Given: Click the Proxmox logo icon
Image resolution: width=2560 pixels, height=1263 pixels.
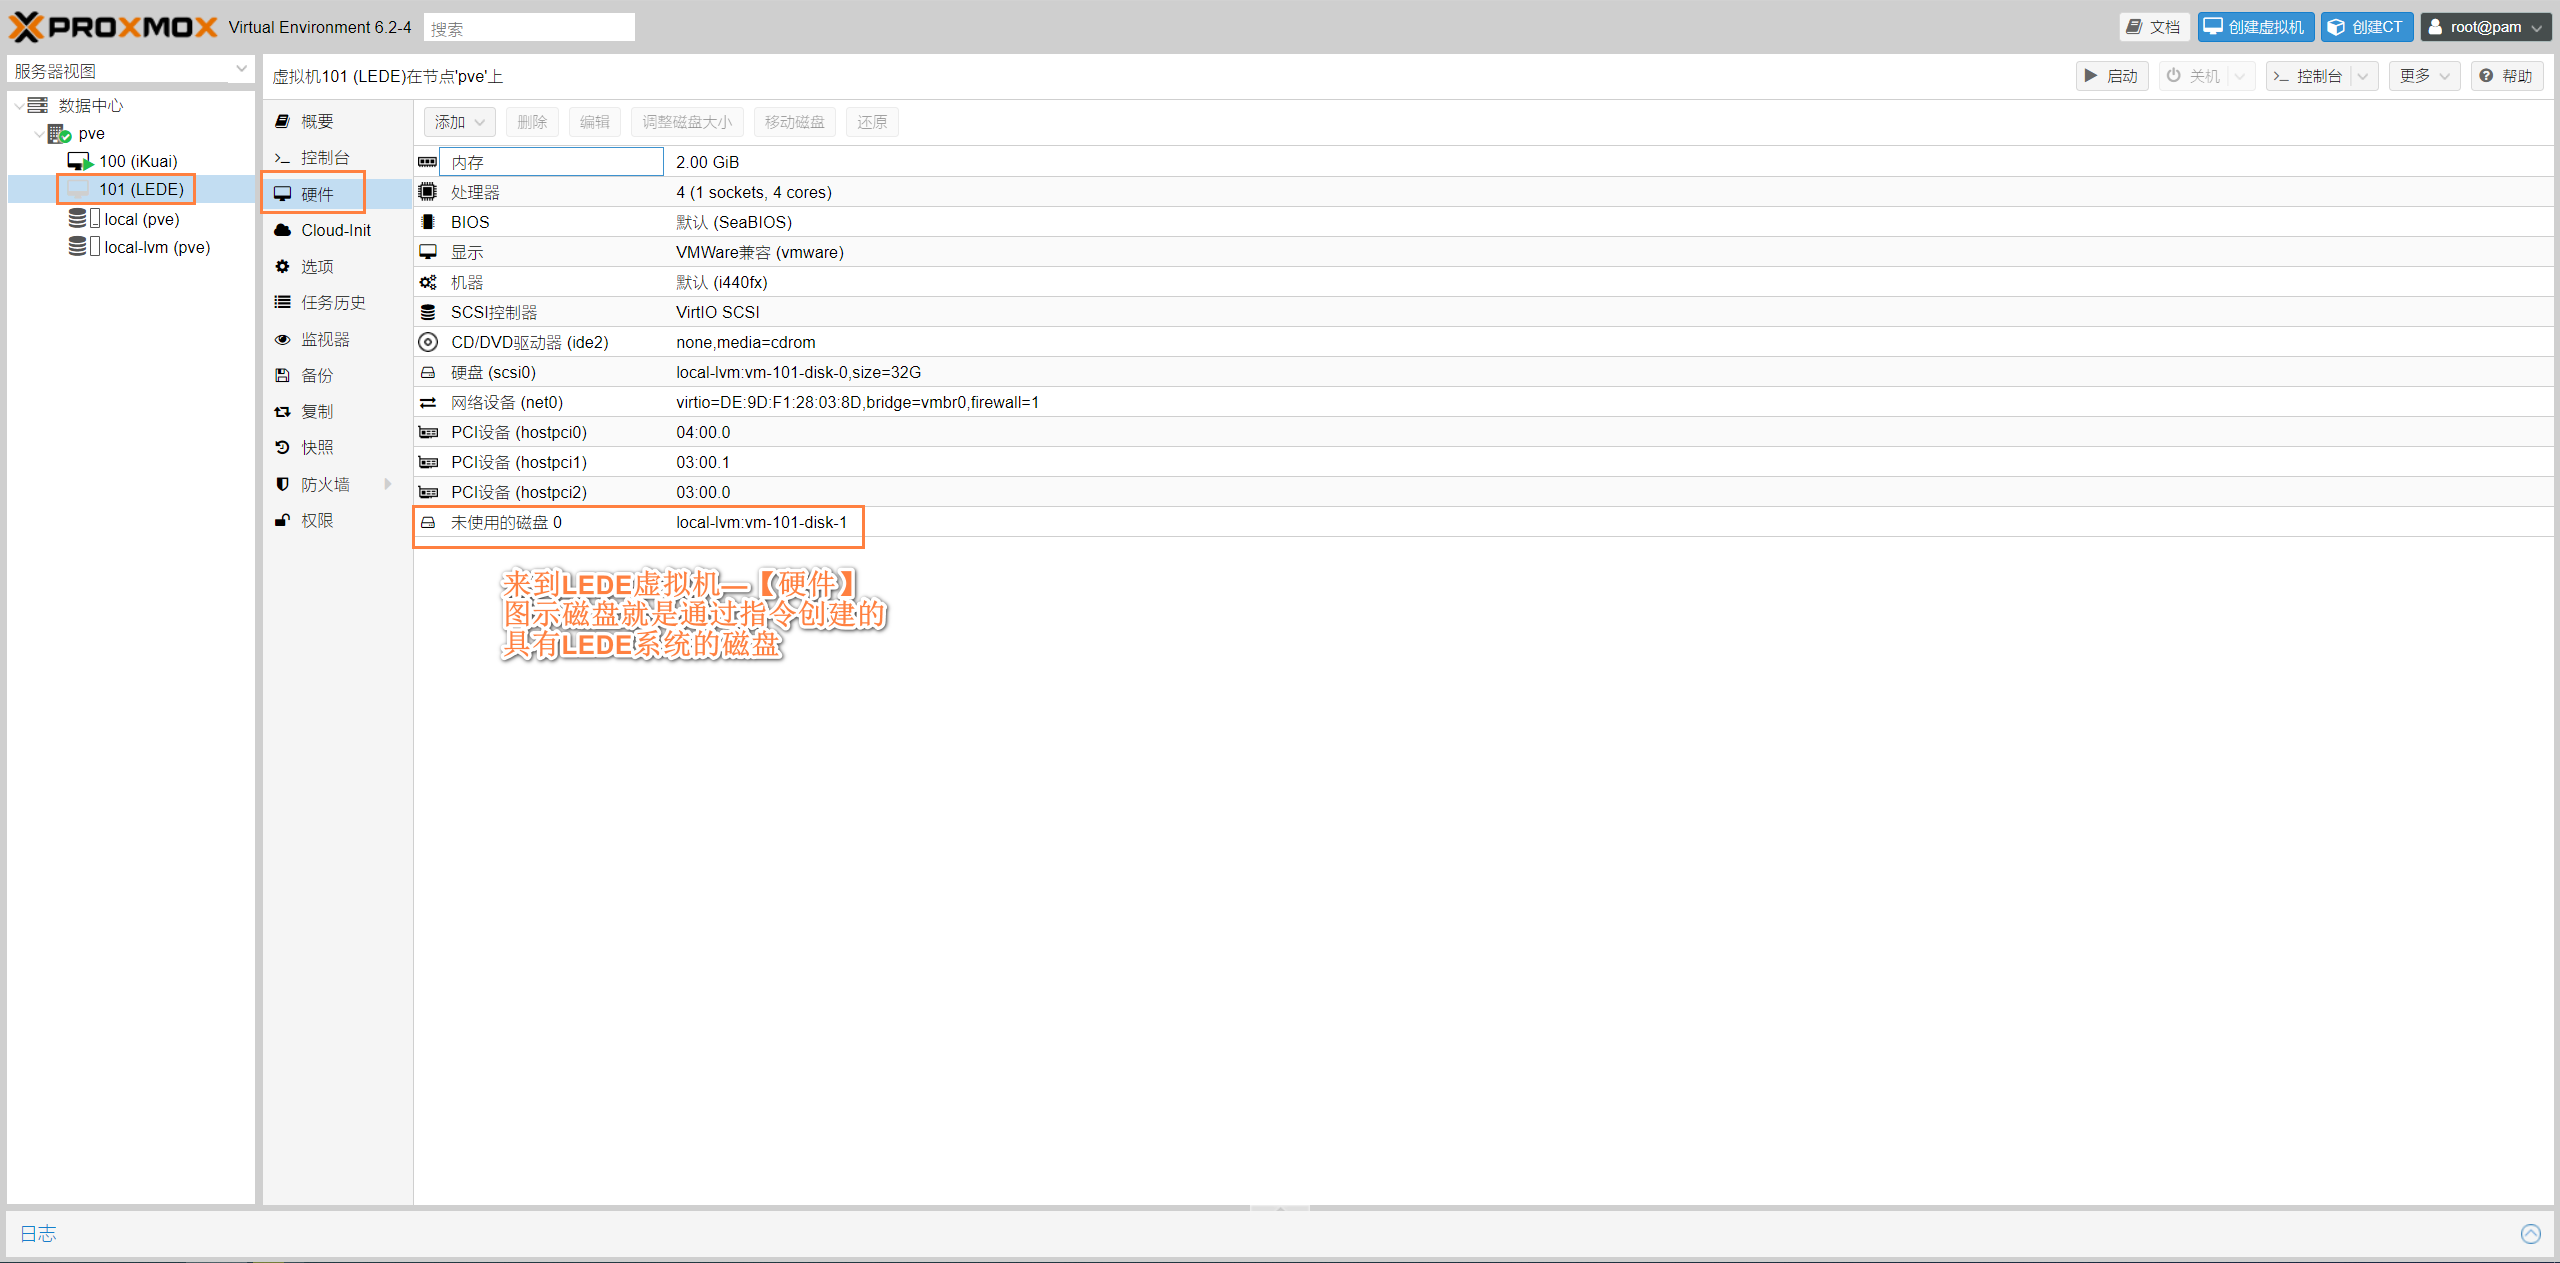Looking at the screenshot, I should [26, 27].
